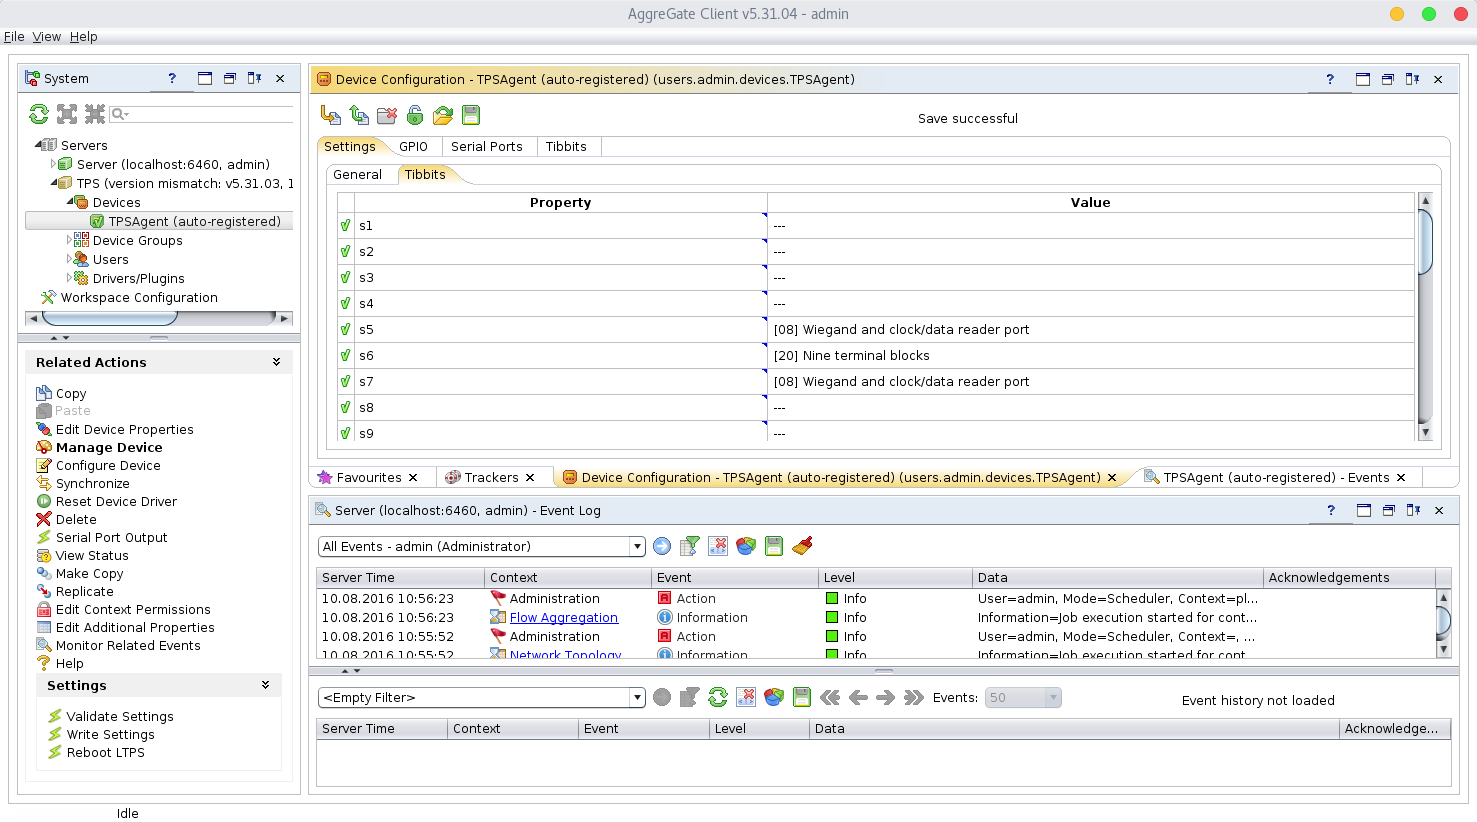Expand the Device Groups node
The width and height of the screenshot is (1477, 822).
point(69,240)
